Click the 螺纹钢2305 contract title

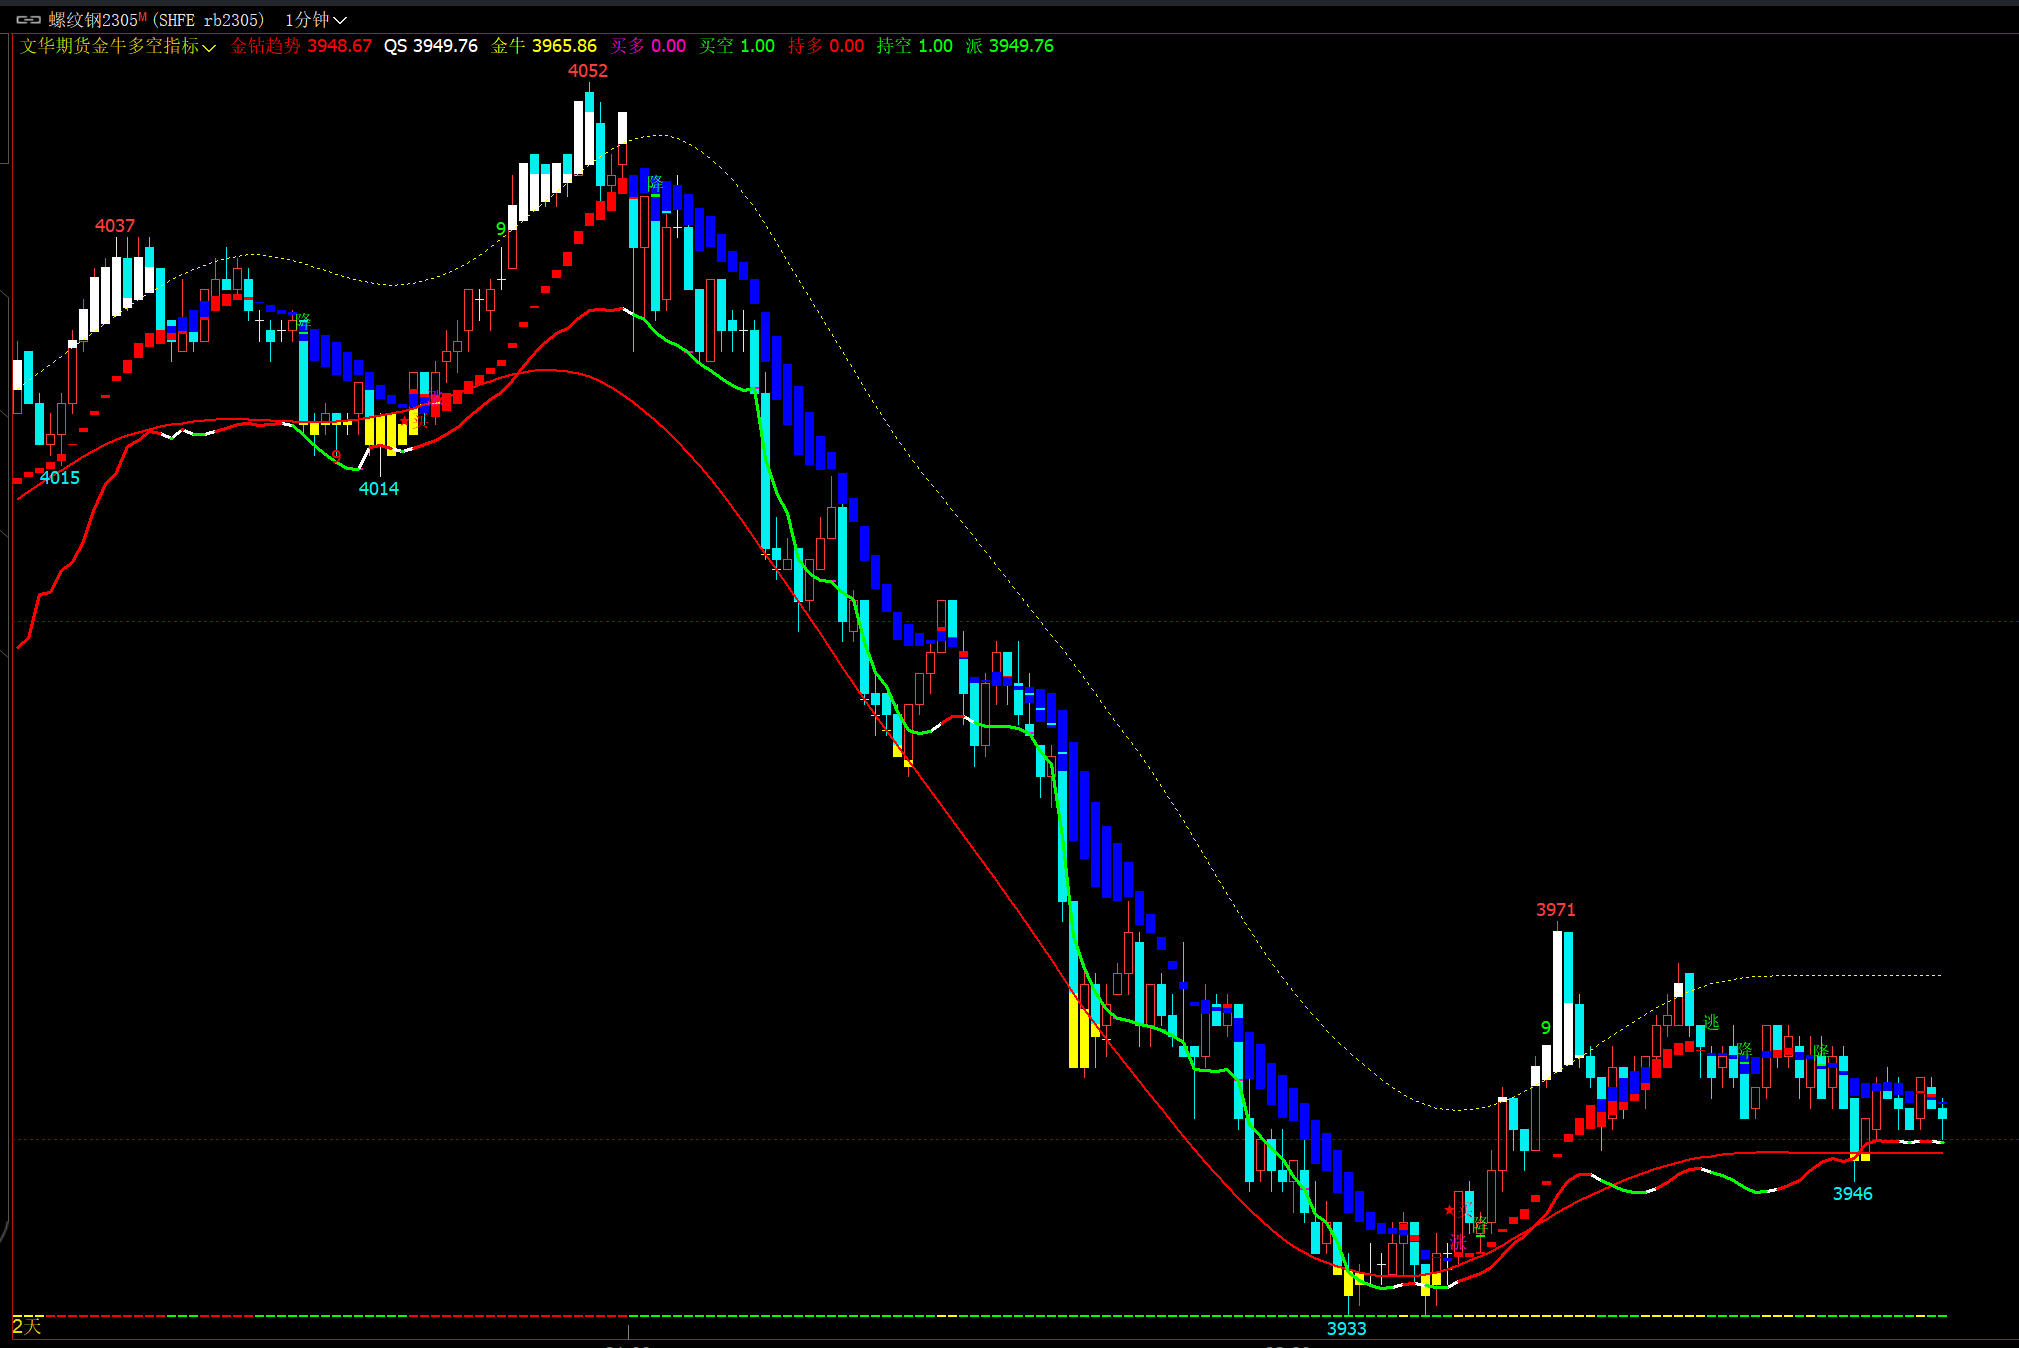(92, 20)
